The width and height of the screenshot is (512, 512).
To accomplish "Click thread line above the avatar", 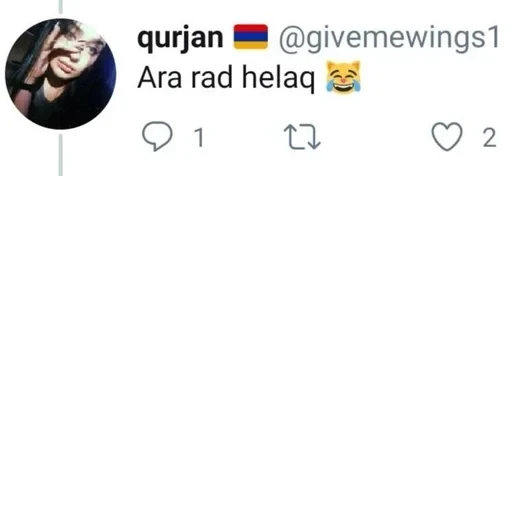I will point(61,7).
